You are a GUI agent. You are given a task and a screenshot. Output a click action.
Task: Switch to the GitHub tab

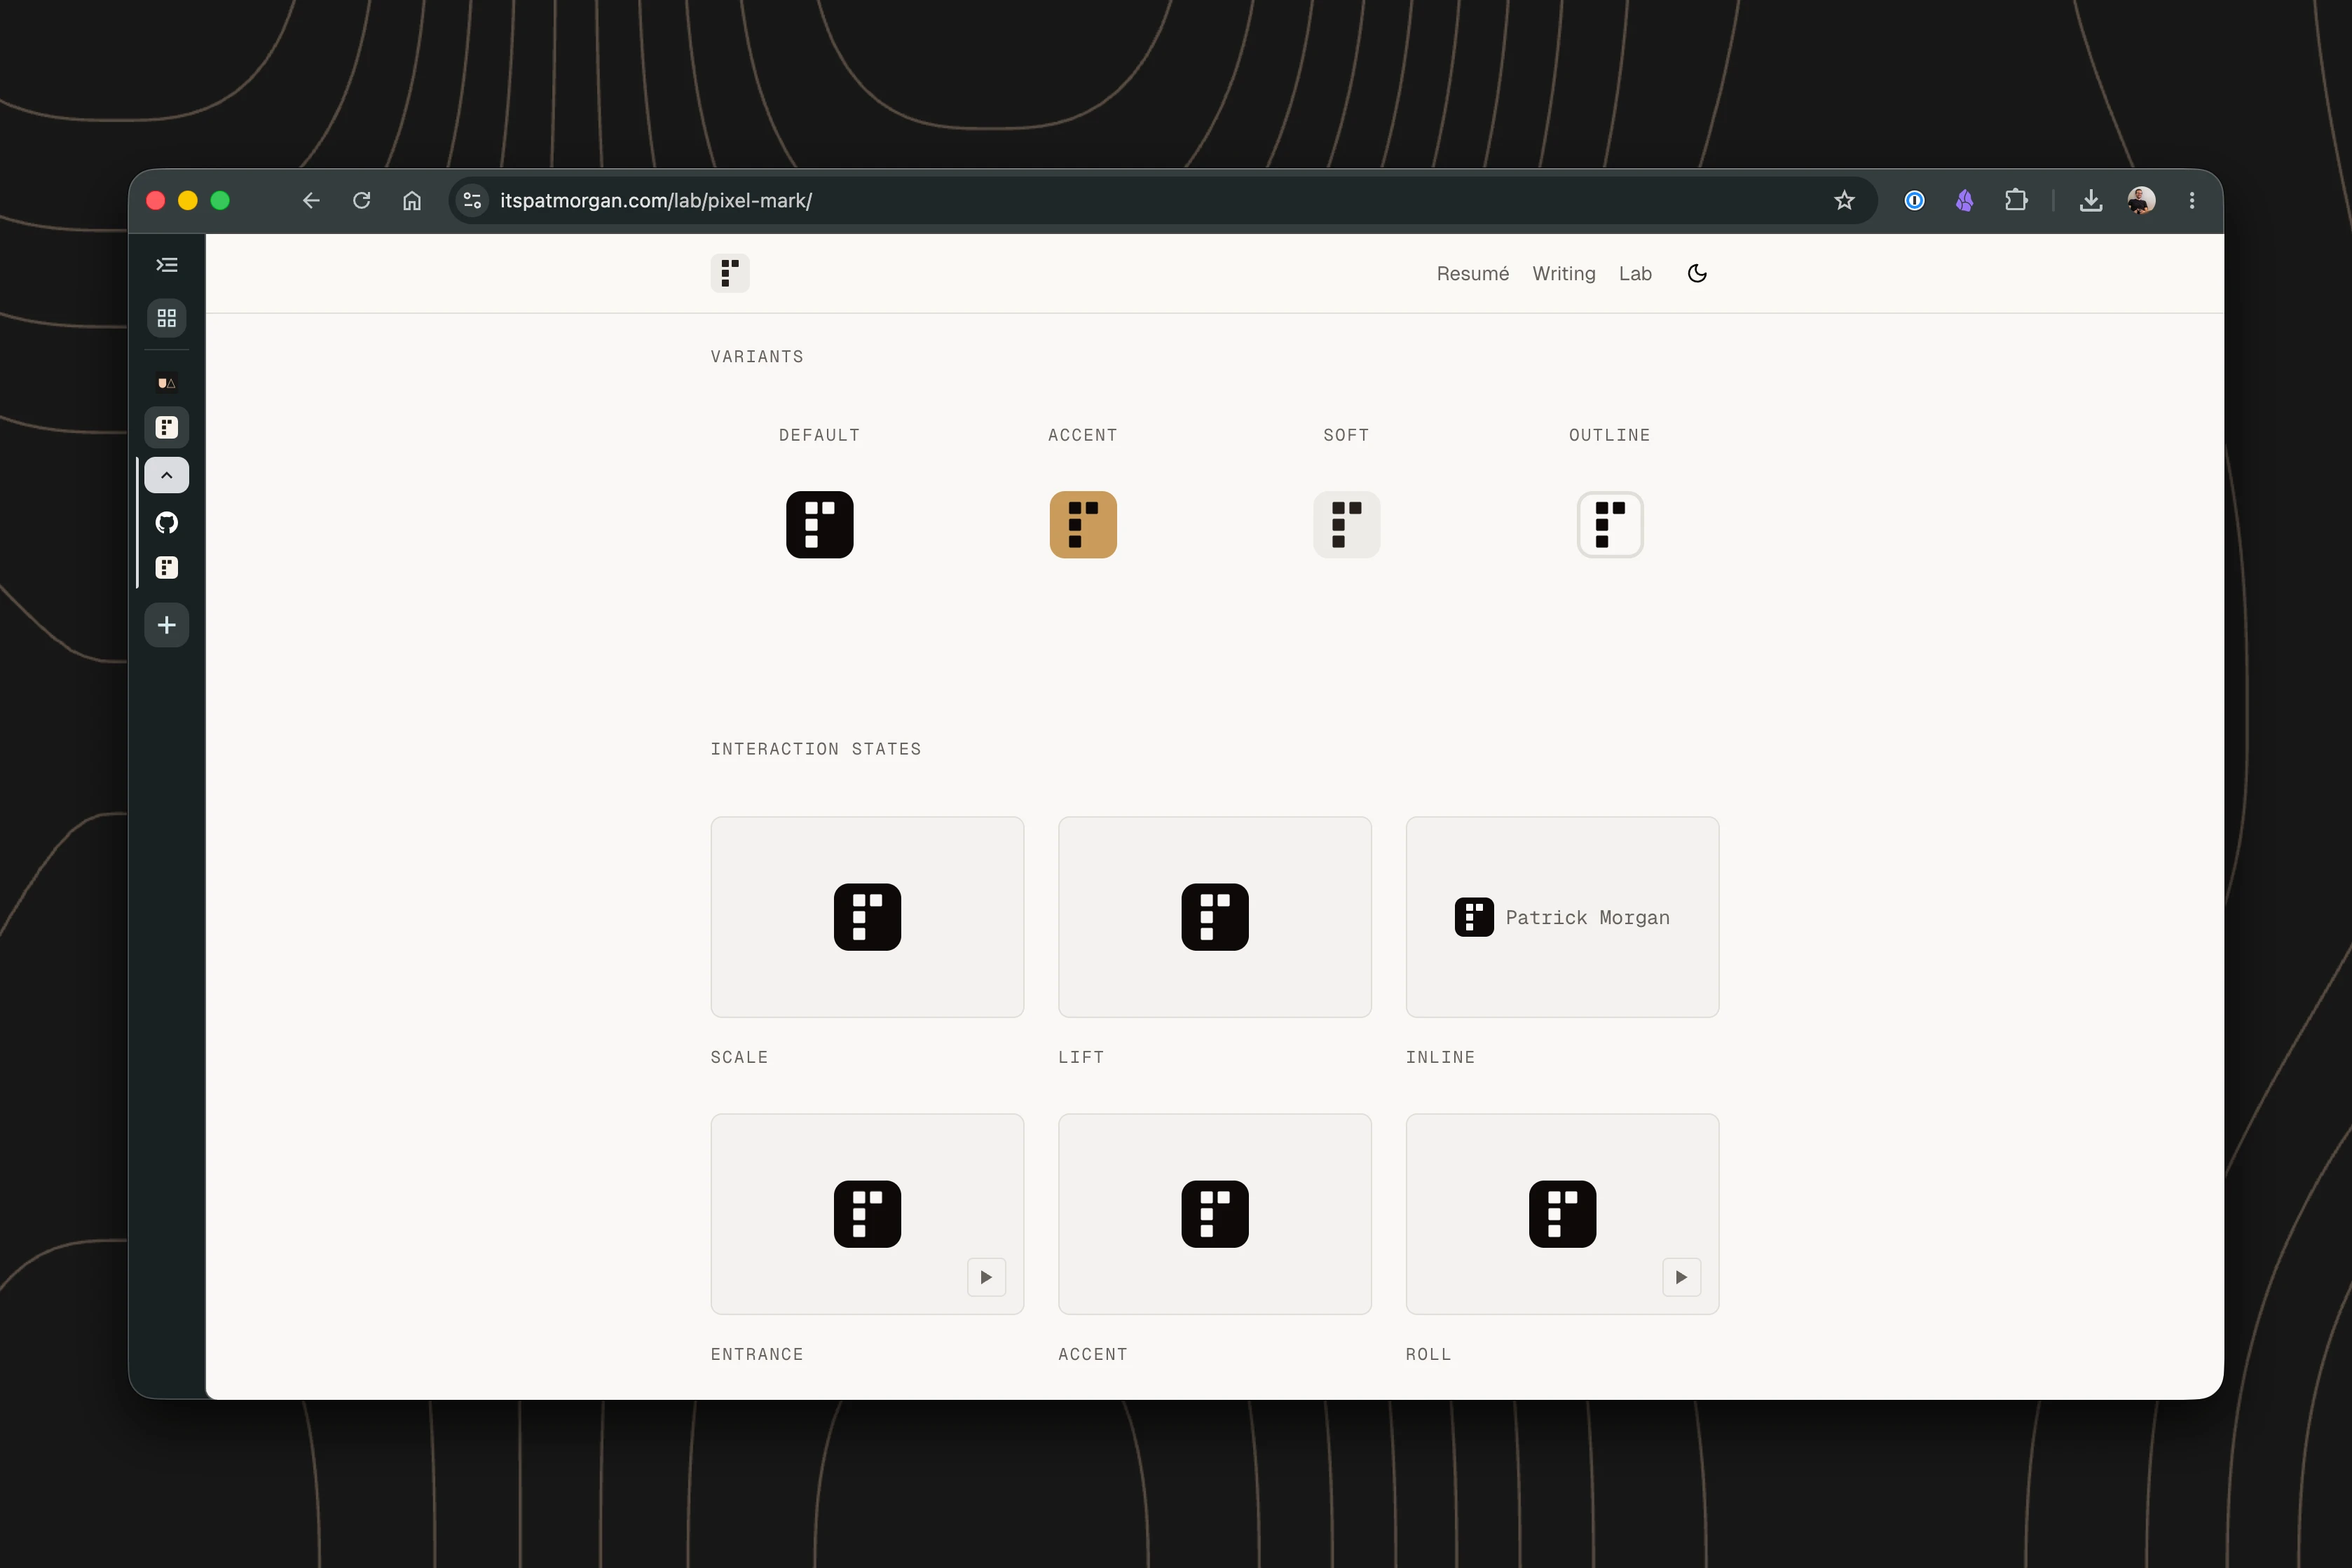[167, 522]
